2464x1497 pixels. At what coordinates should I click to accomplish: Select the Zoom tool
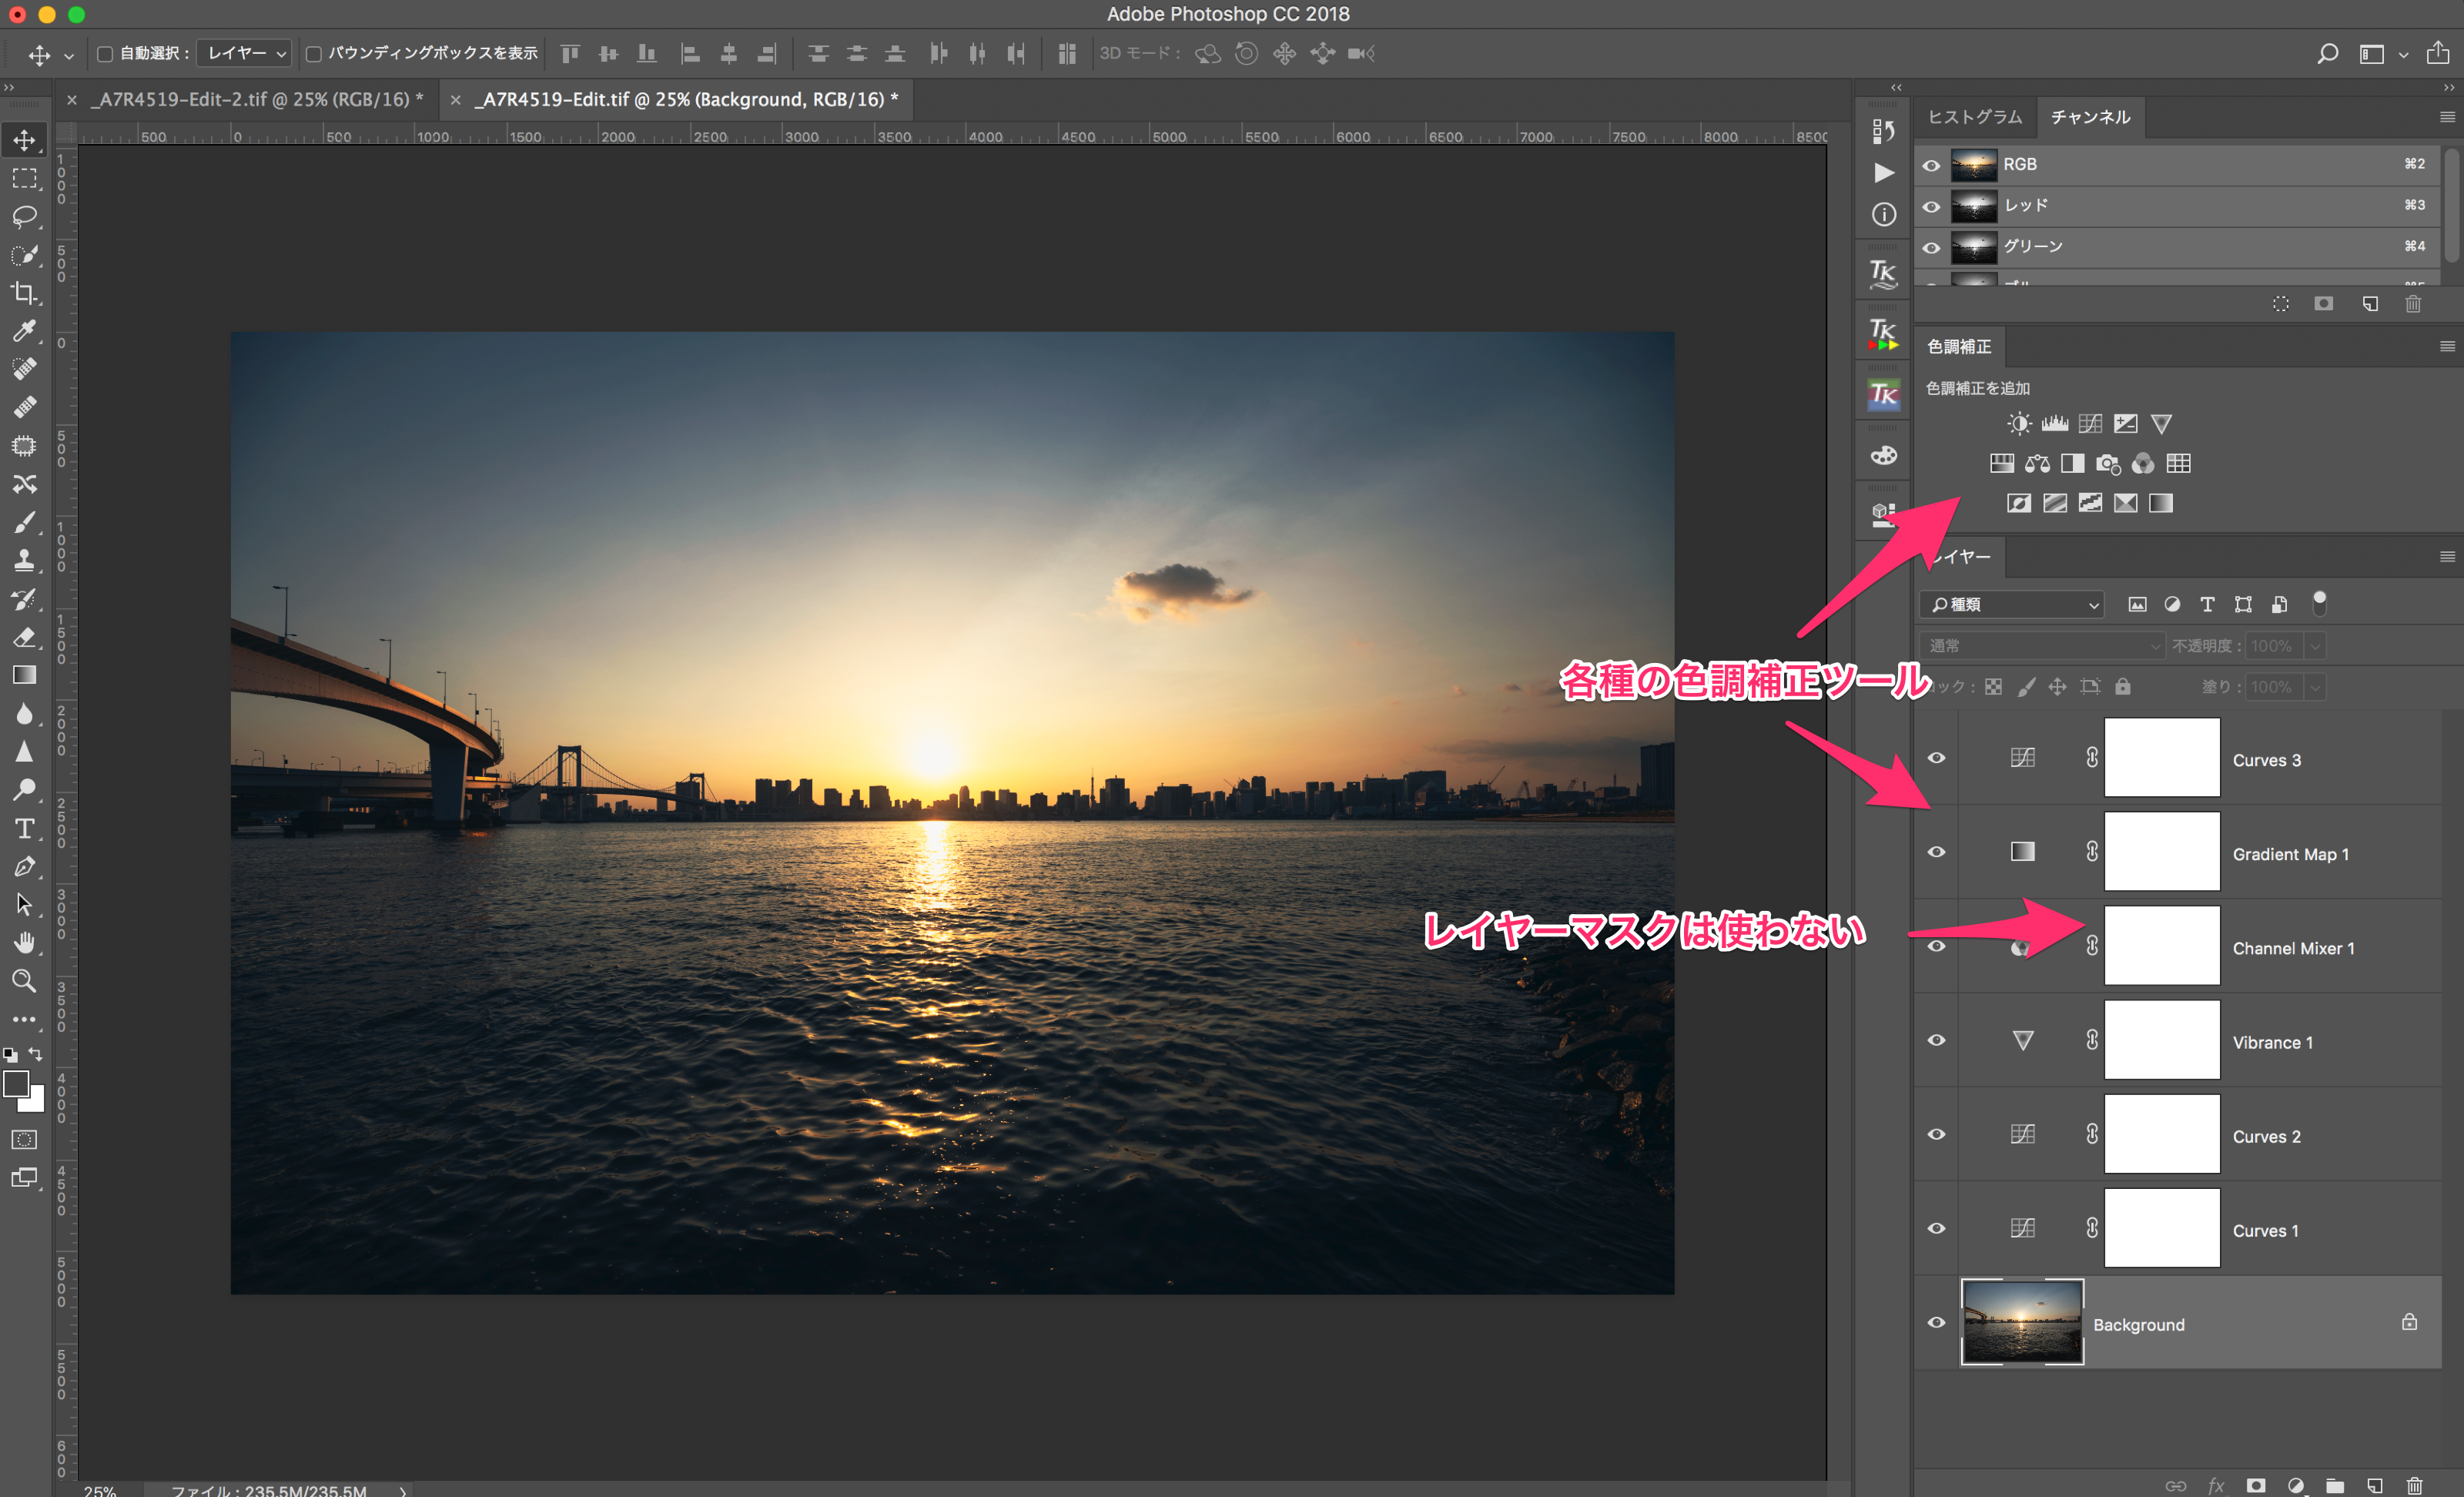tap(25, 981)
